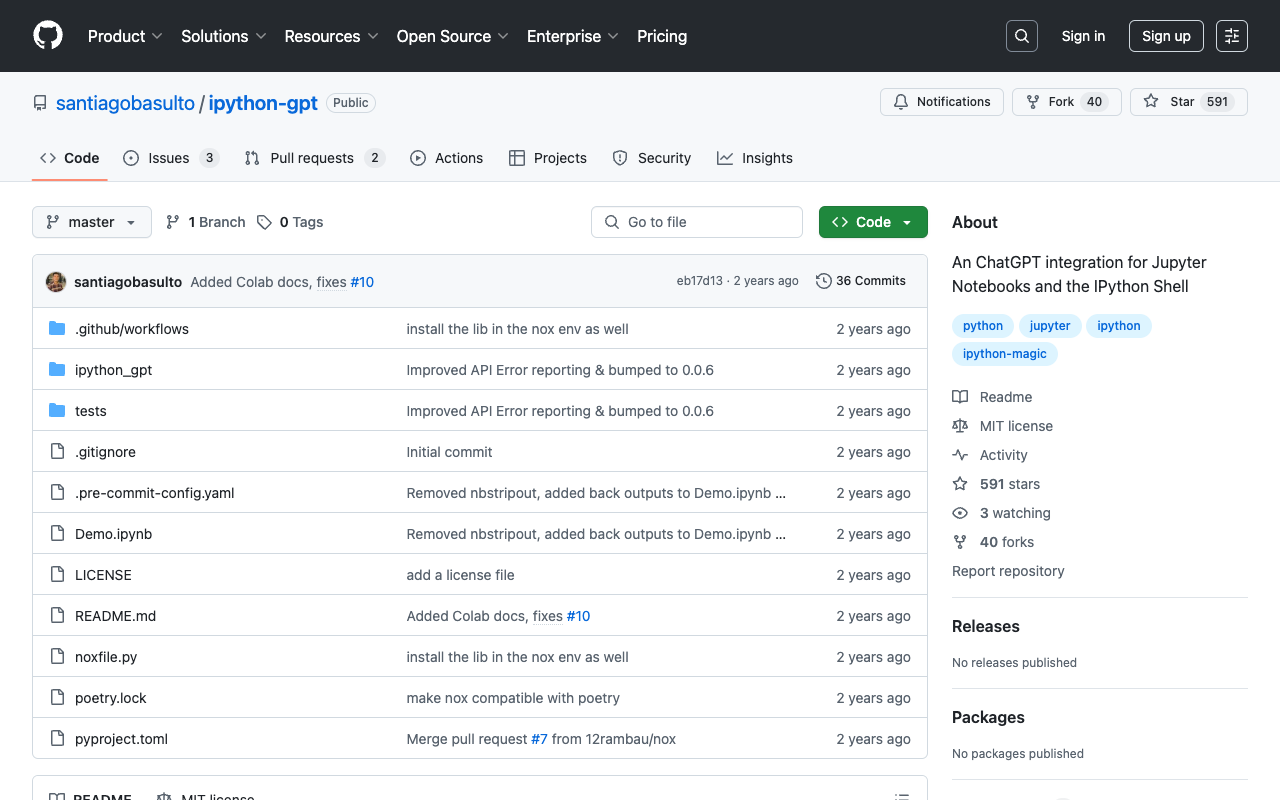Click the file icon next to .gitignore

tap(57, 452)
